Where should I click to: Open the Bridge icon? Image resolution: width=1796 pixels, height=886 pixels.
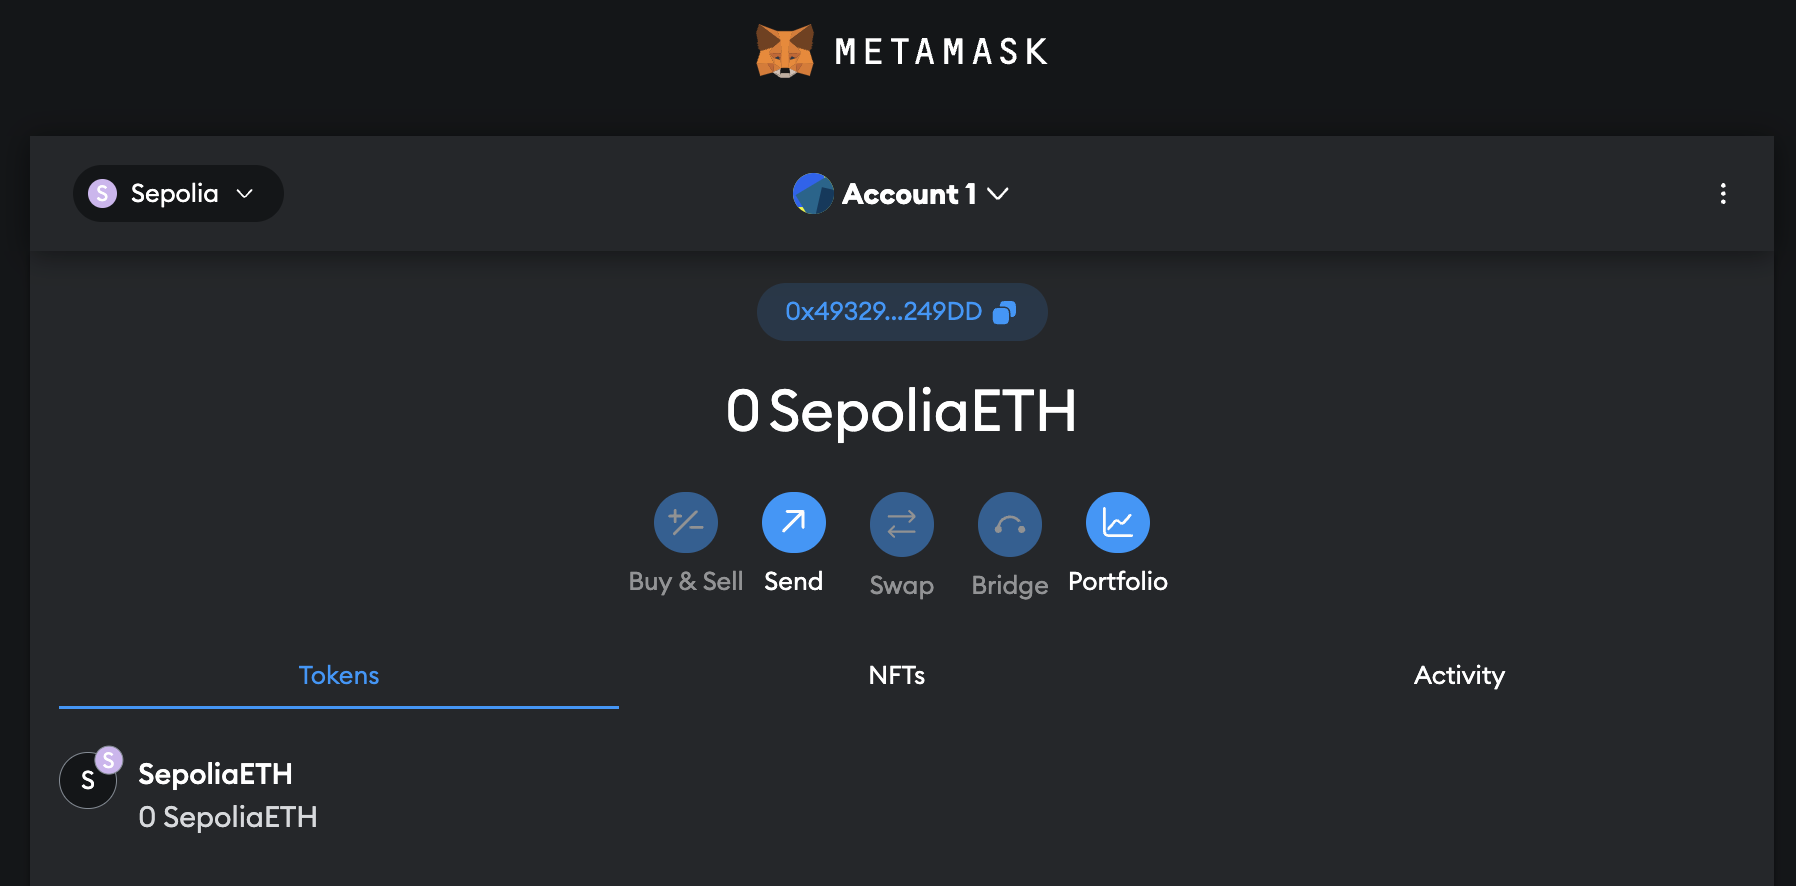pos(1010,524)
